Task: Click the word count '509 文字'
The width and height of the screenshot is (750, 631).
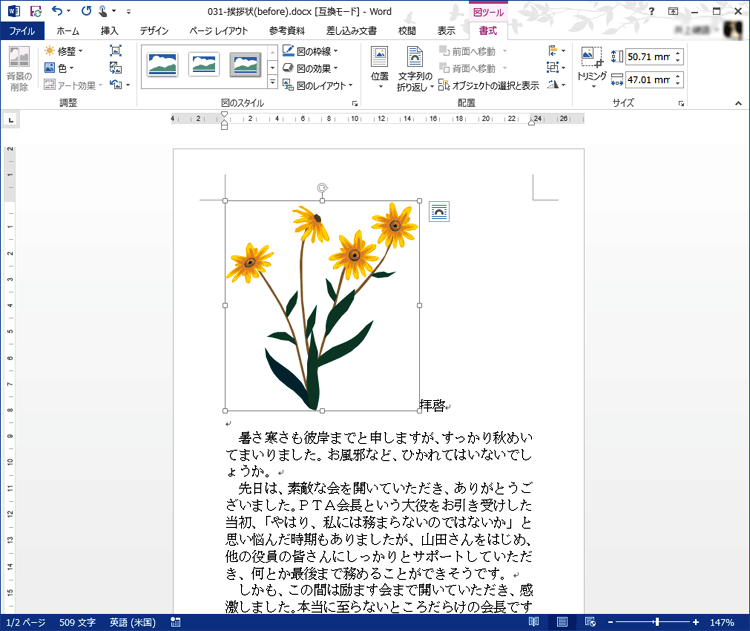Action: tap(77, 622)
